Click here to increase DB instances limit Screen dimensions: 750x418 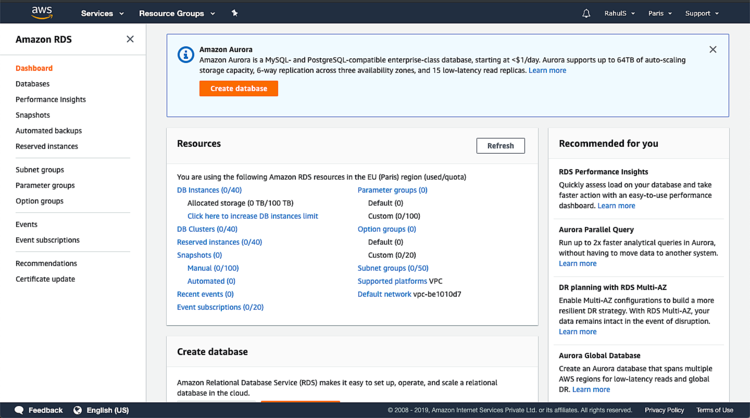pos(253,216)
